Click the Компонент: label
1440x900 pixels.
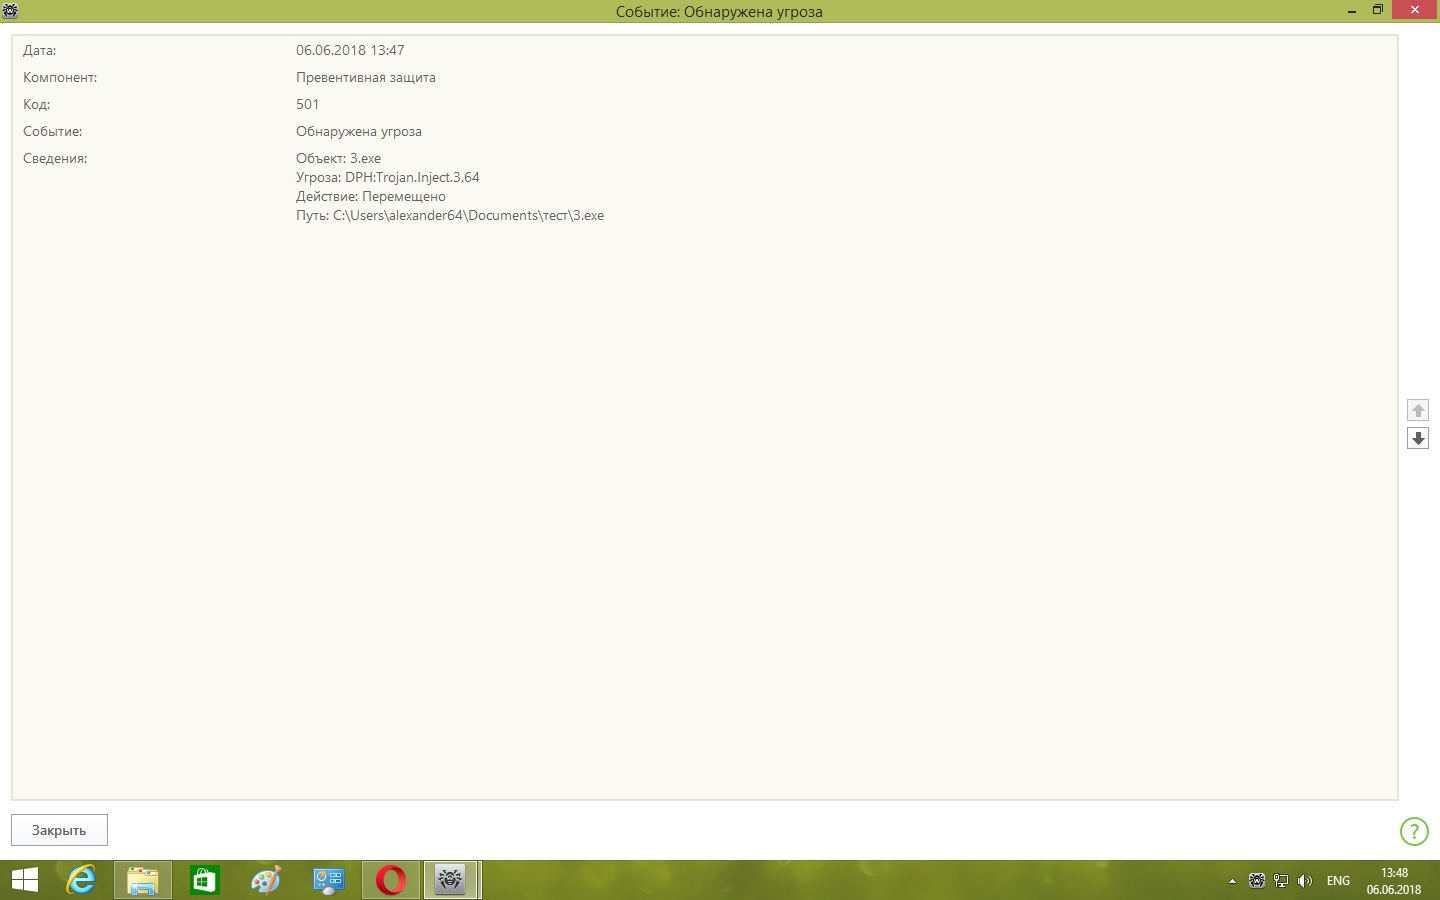[60, 77]
